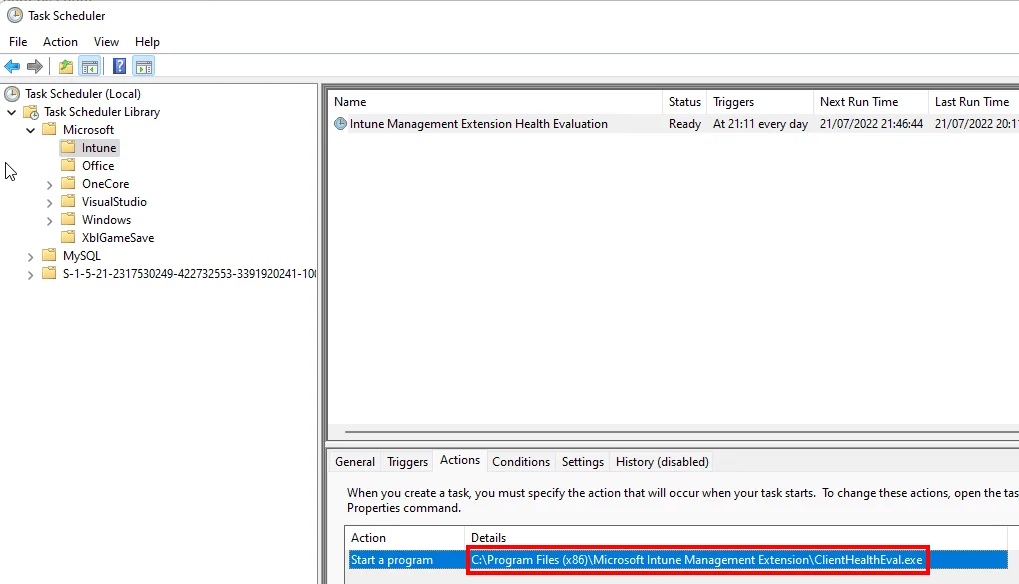Select the Task Scheduler (Local) tree label
The image size is (1019, 584).
coord(83,94)
